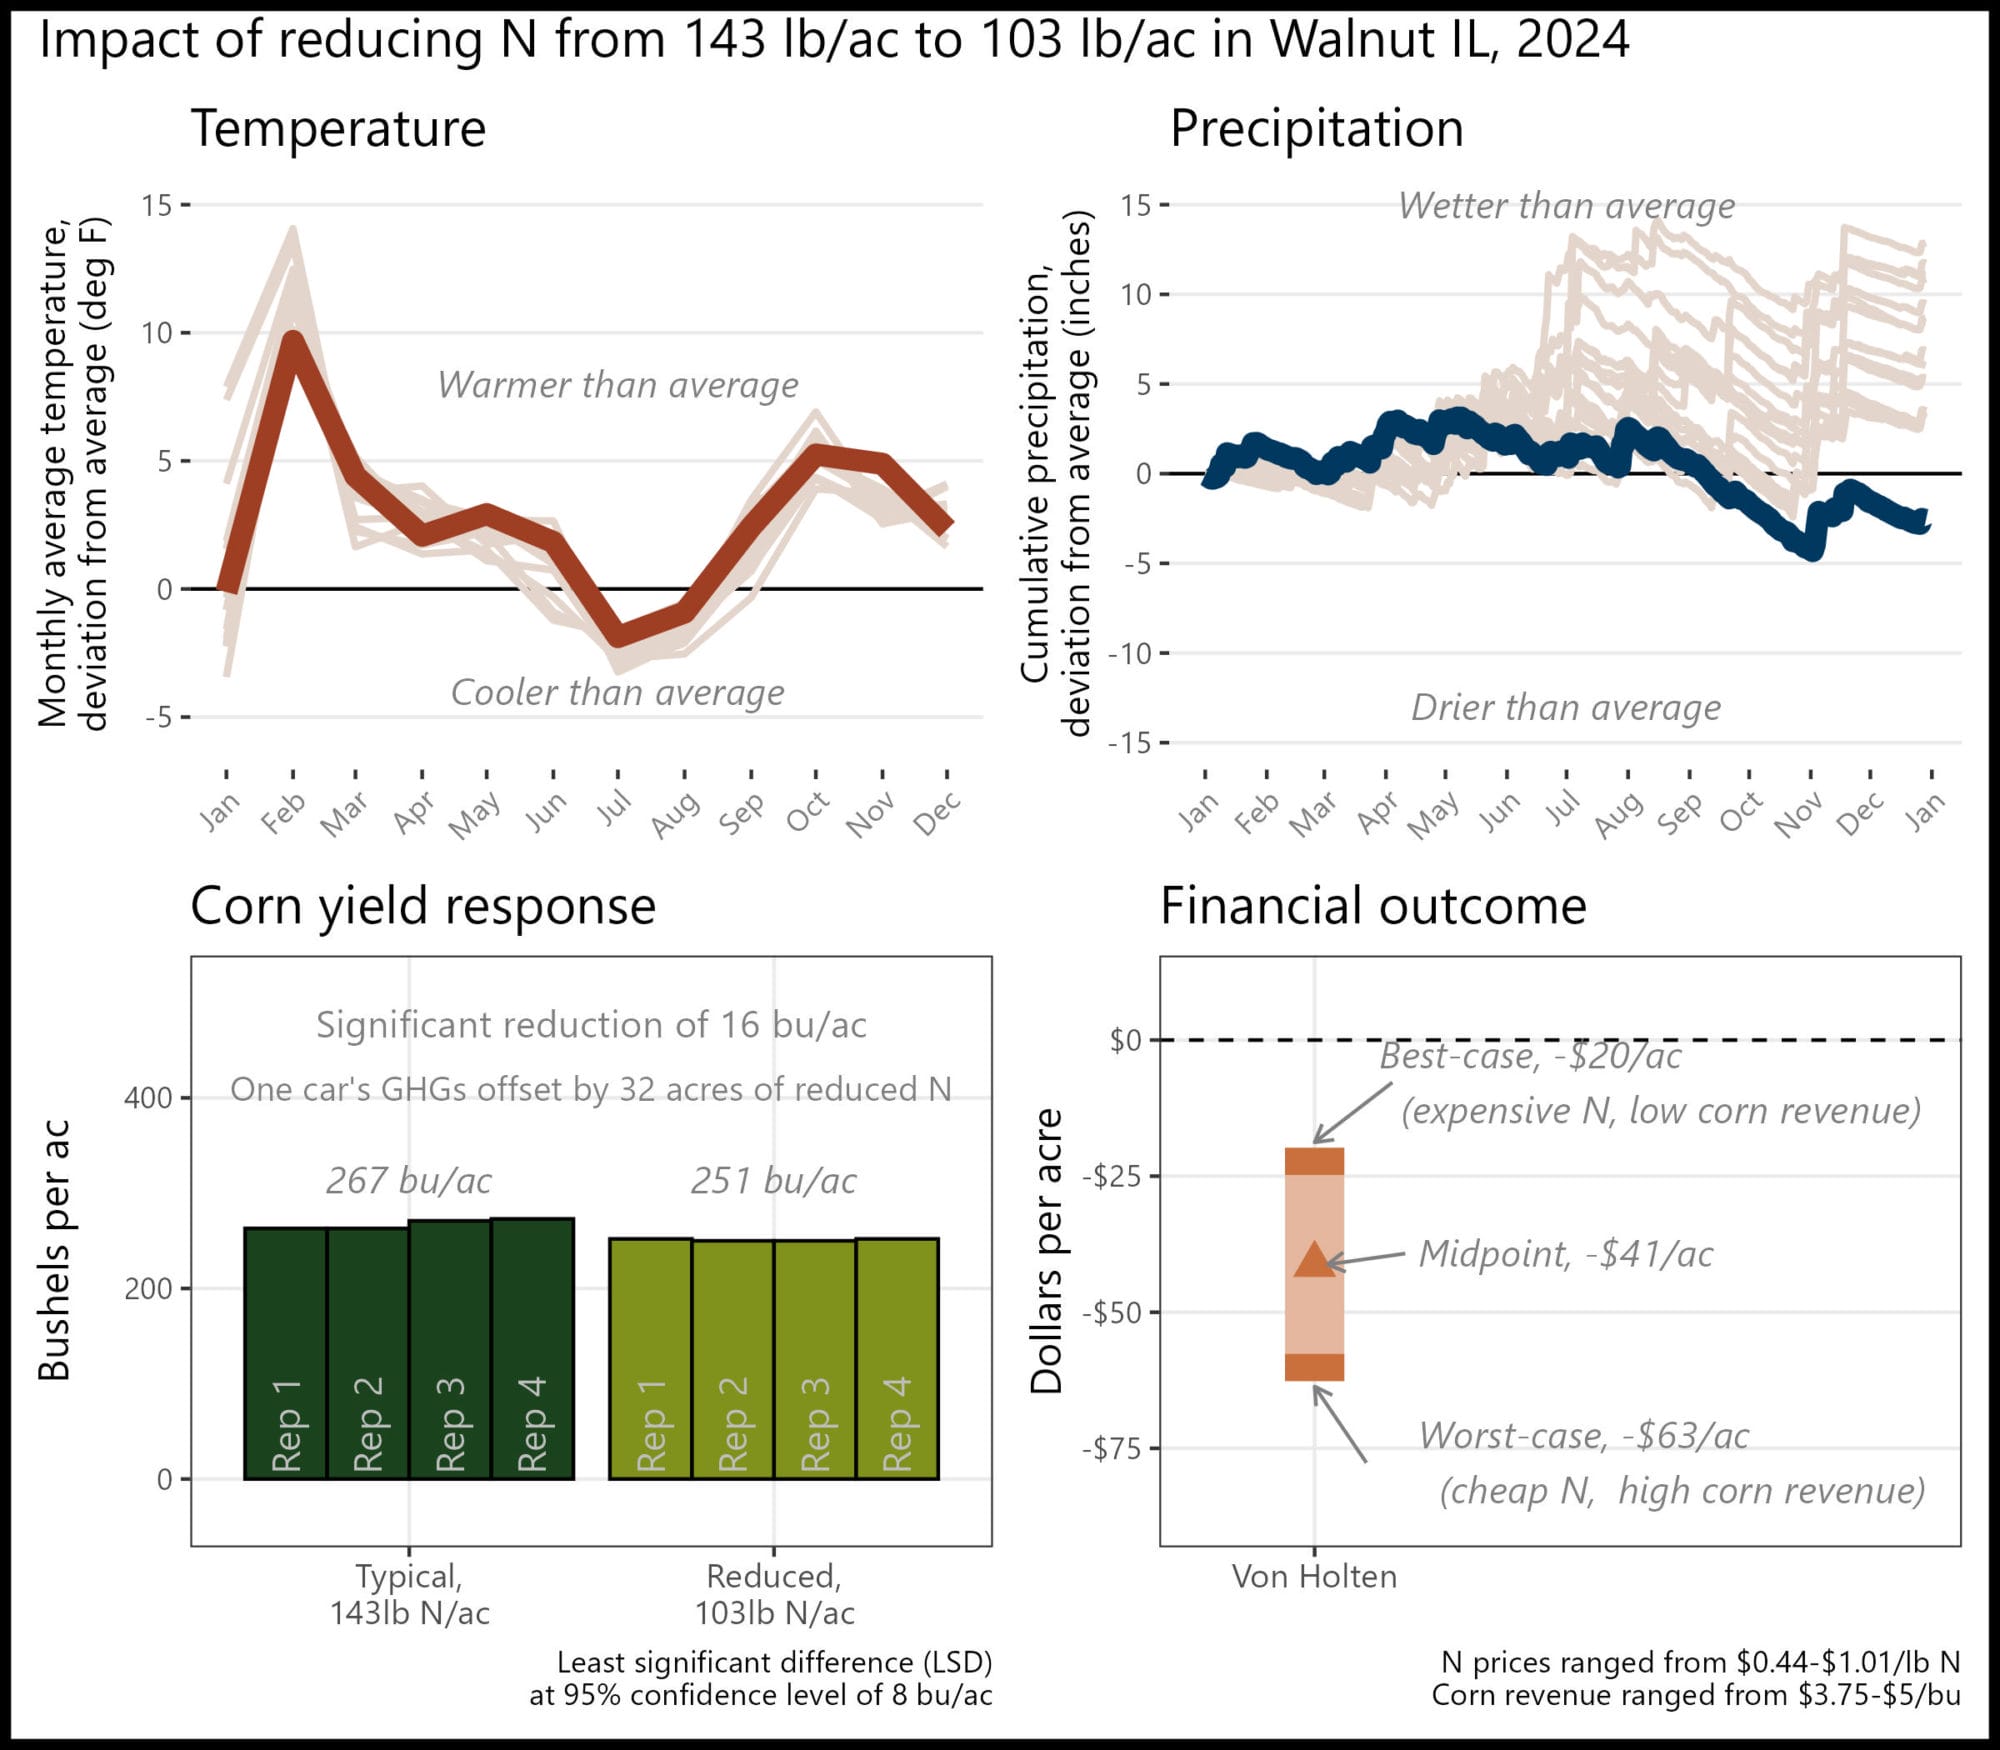Image resolution: width=2000 pixels, height=1750 pixels.
Task: Click the November low on precipitation line
Action: pos(1810,549)
